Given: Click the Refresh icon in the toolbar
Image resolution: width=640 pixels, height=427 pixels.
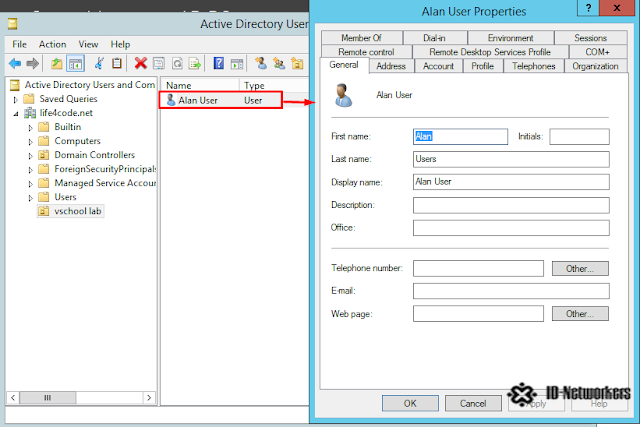Looking at the screenshot, I should point(177,63).
